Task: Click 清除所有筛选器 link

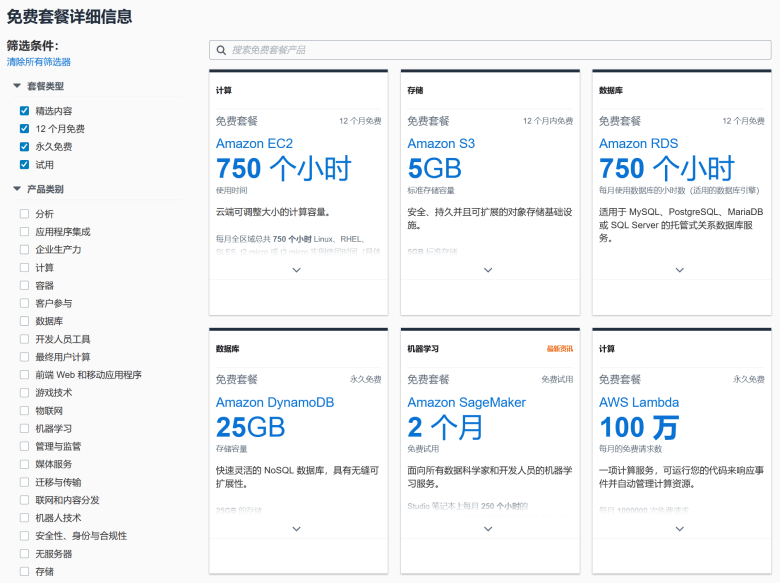Action: coord(39,62)
